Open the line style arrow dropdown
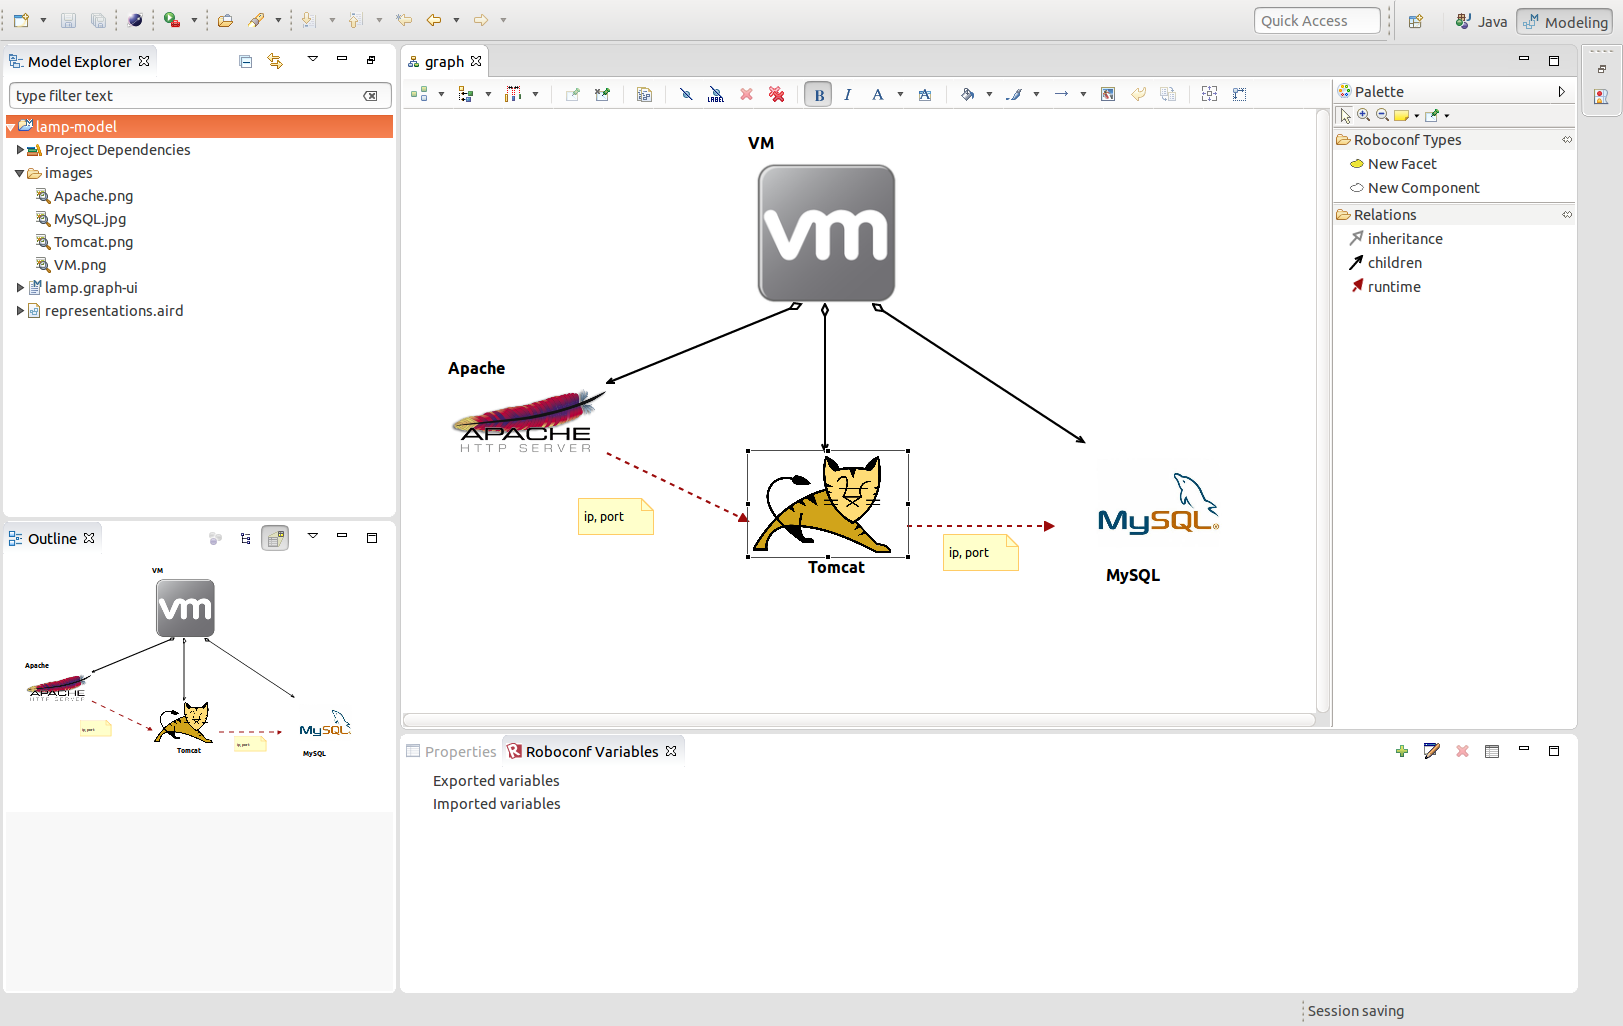Viewport: 1623px width, 1026px height. click(1083, 94)
